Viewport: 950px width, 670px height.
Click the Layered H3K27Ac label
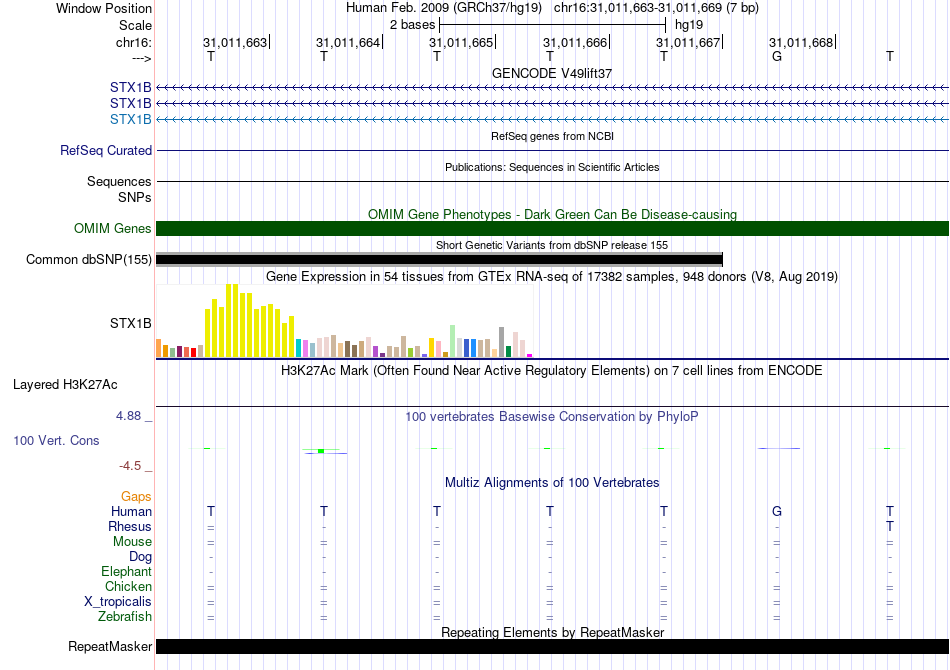click(65, 385)
